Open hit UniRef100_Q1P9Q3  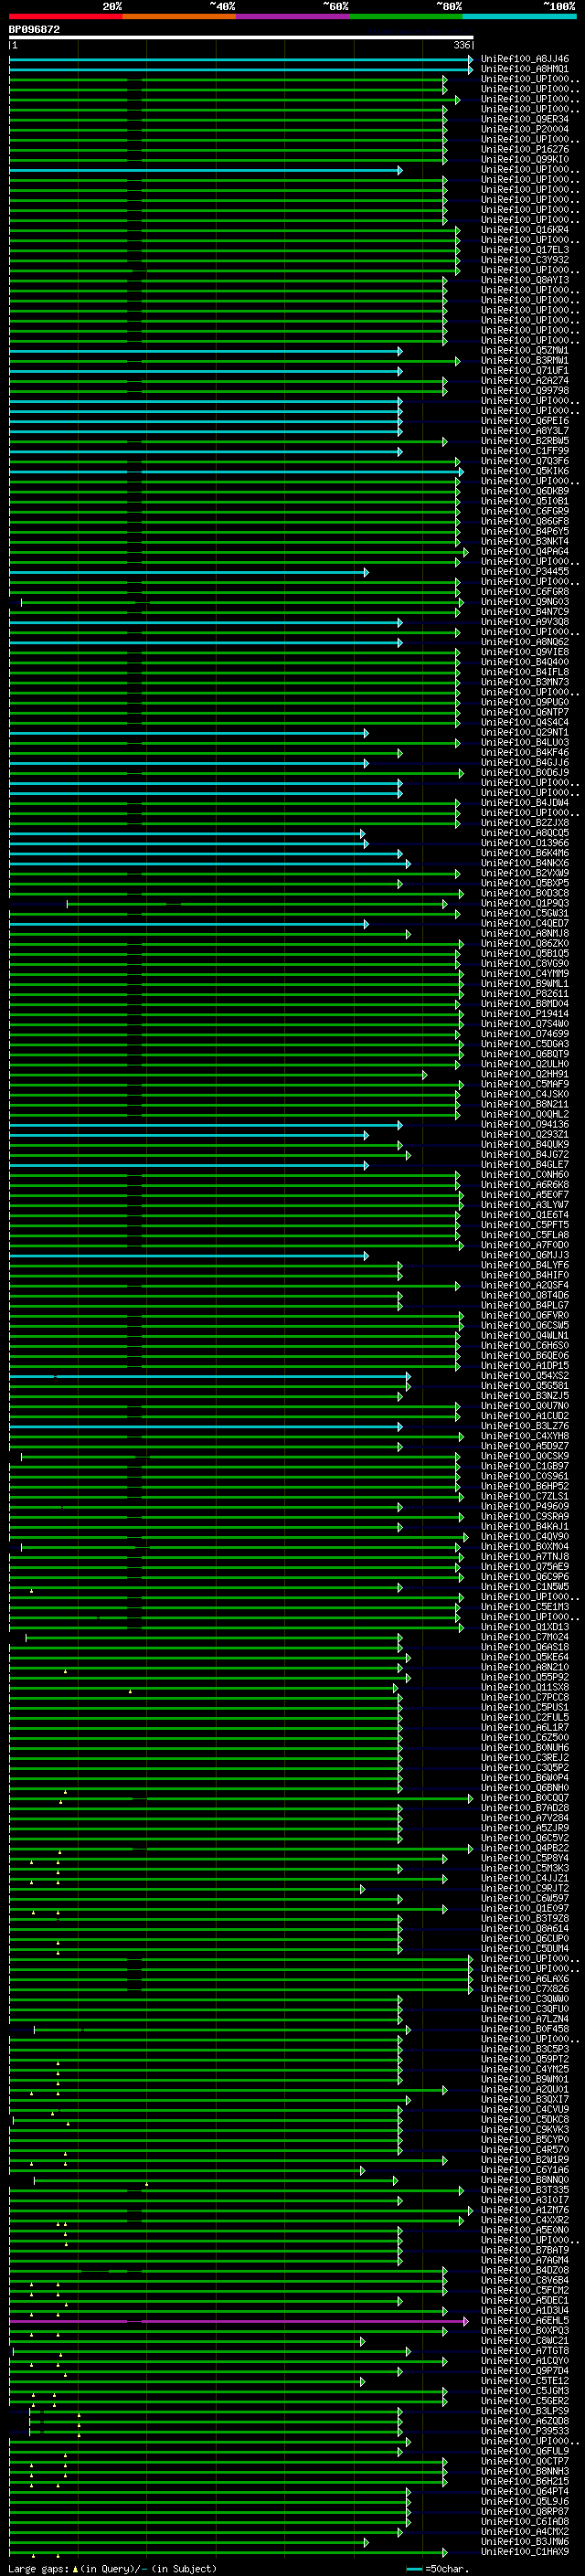tap(524, 903)
